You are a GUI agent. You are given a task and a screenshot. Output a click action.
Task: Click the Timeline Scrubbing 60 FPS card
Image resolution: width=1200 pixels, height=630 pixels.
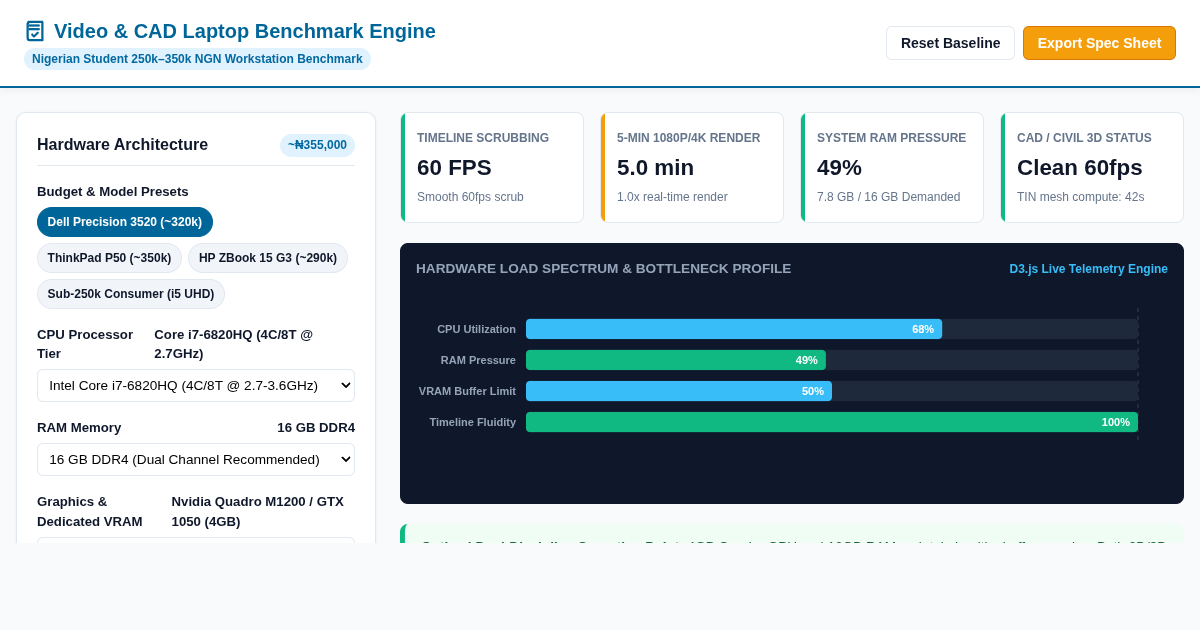(x=492, y=167)
